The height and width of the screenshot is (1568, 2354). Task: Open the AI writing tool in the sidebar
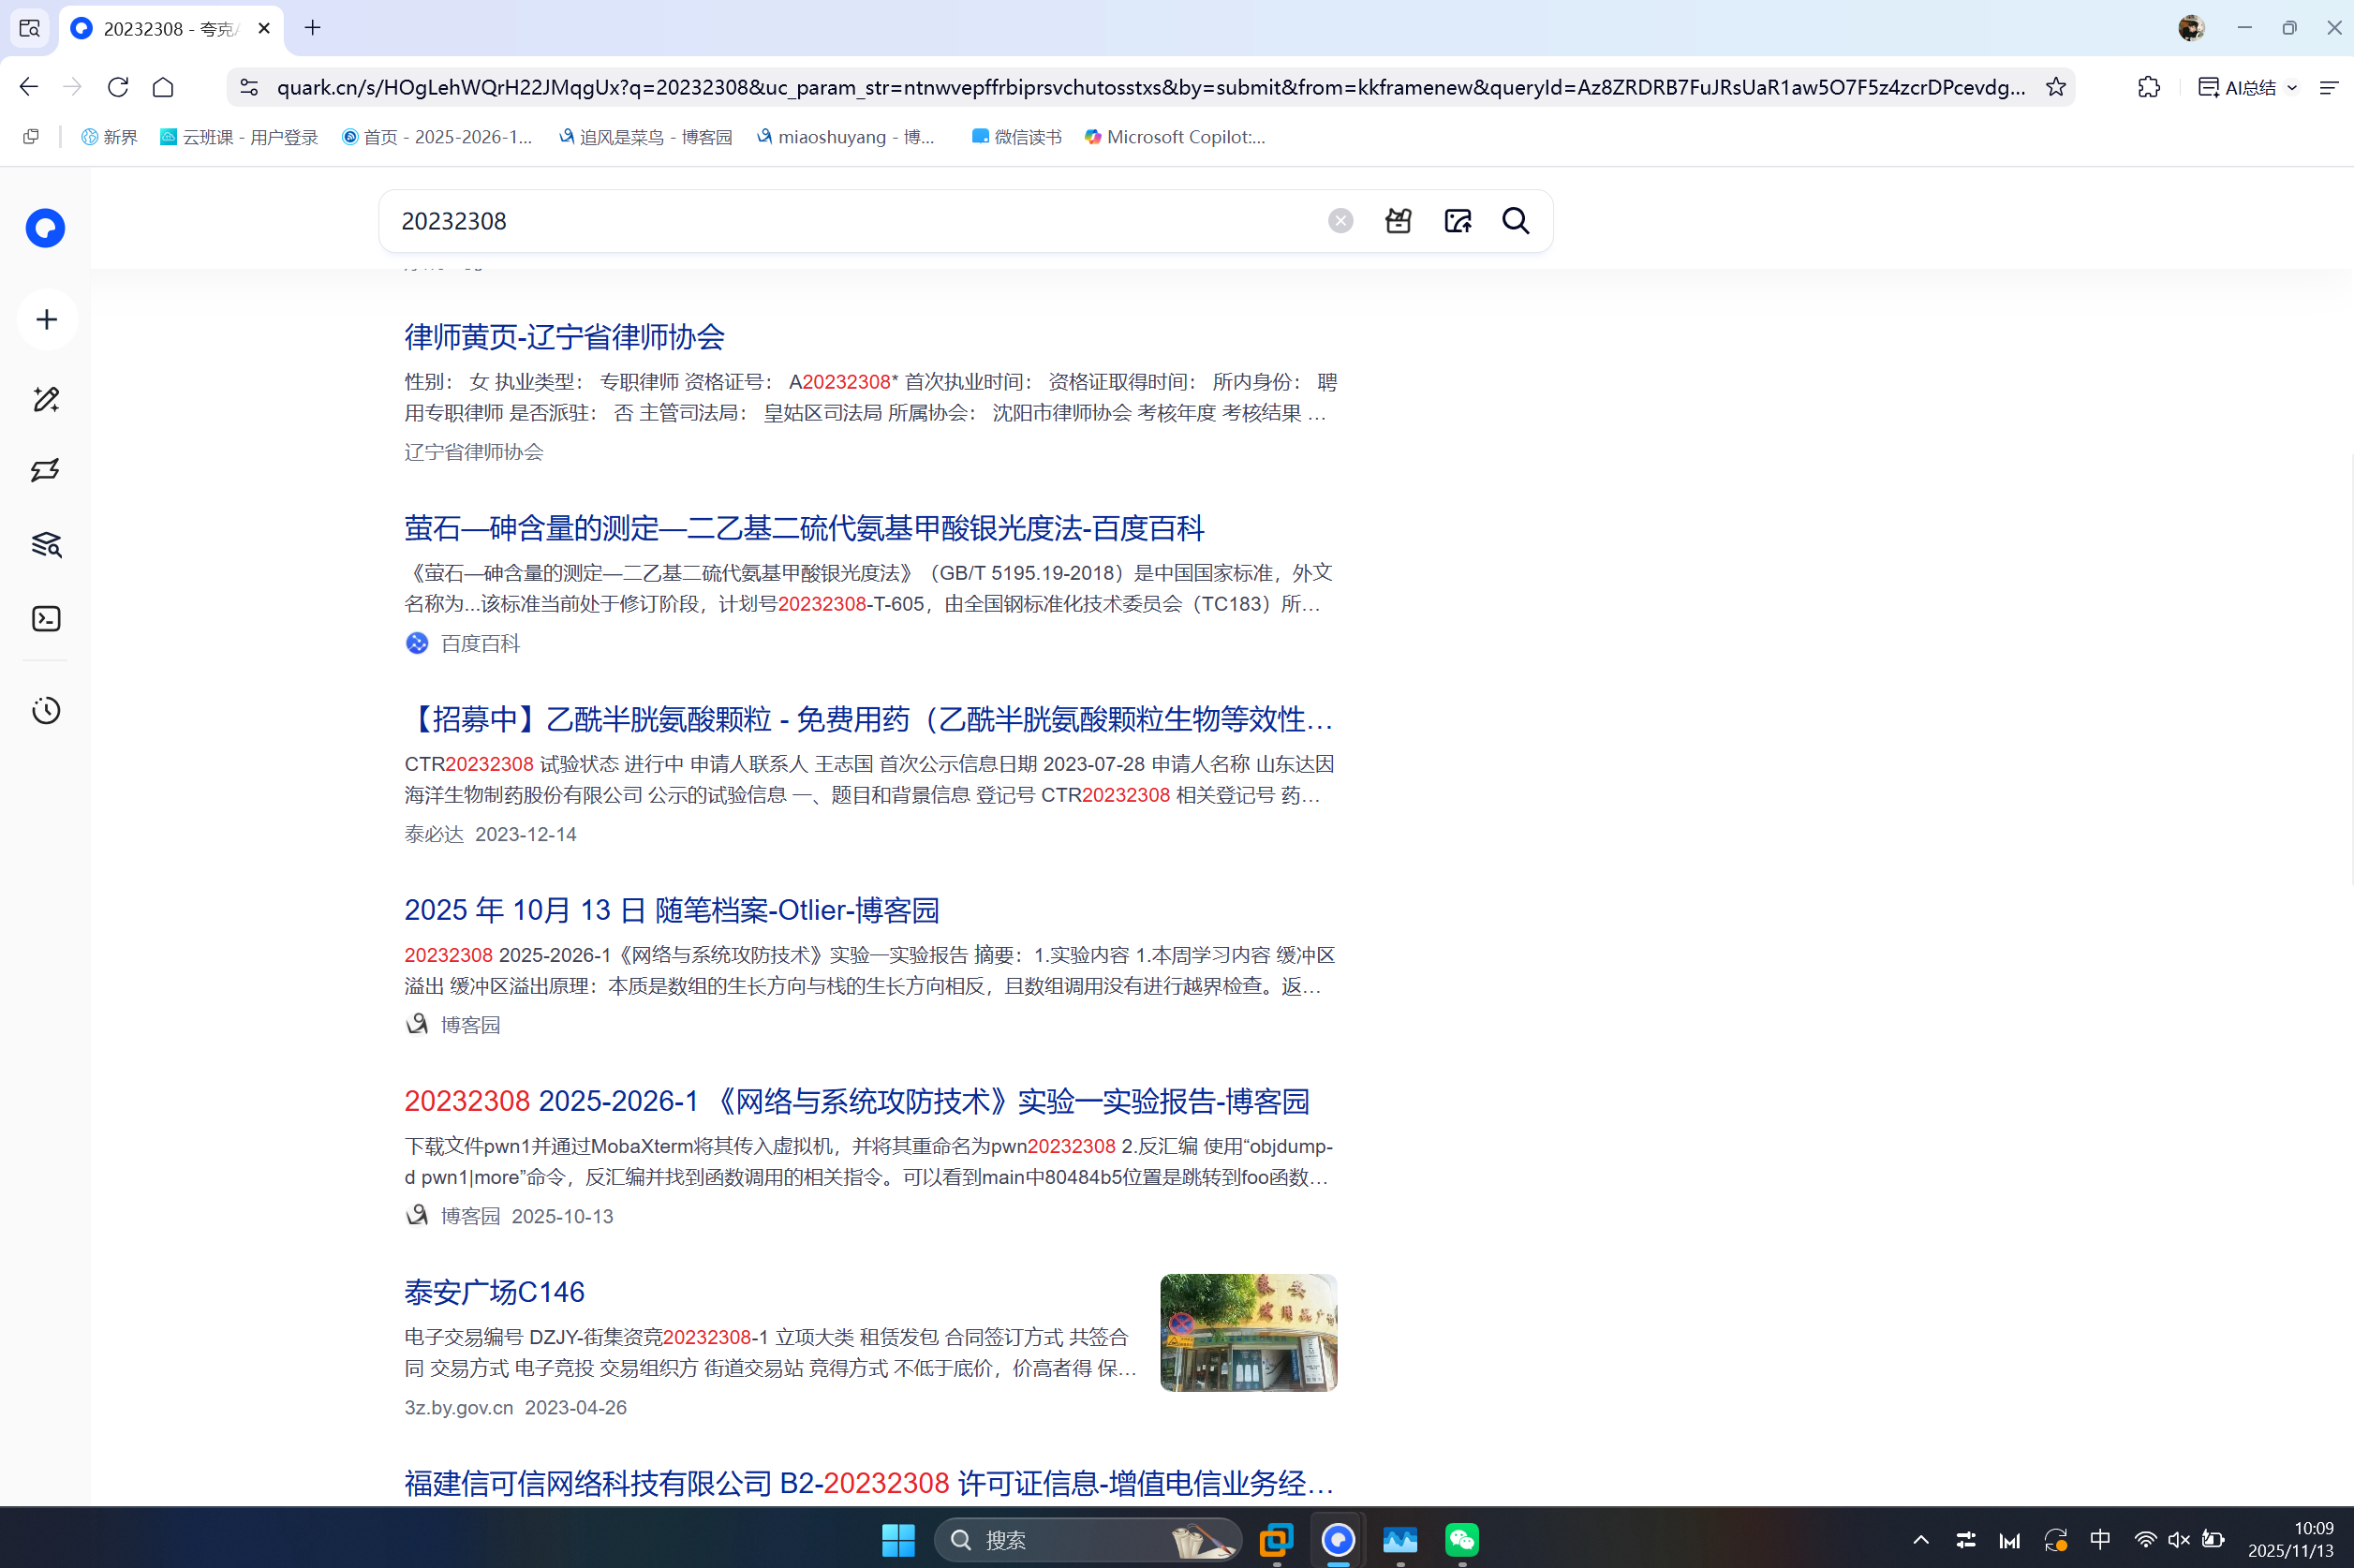pyautogui.click(x=45, y=399)
